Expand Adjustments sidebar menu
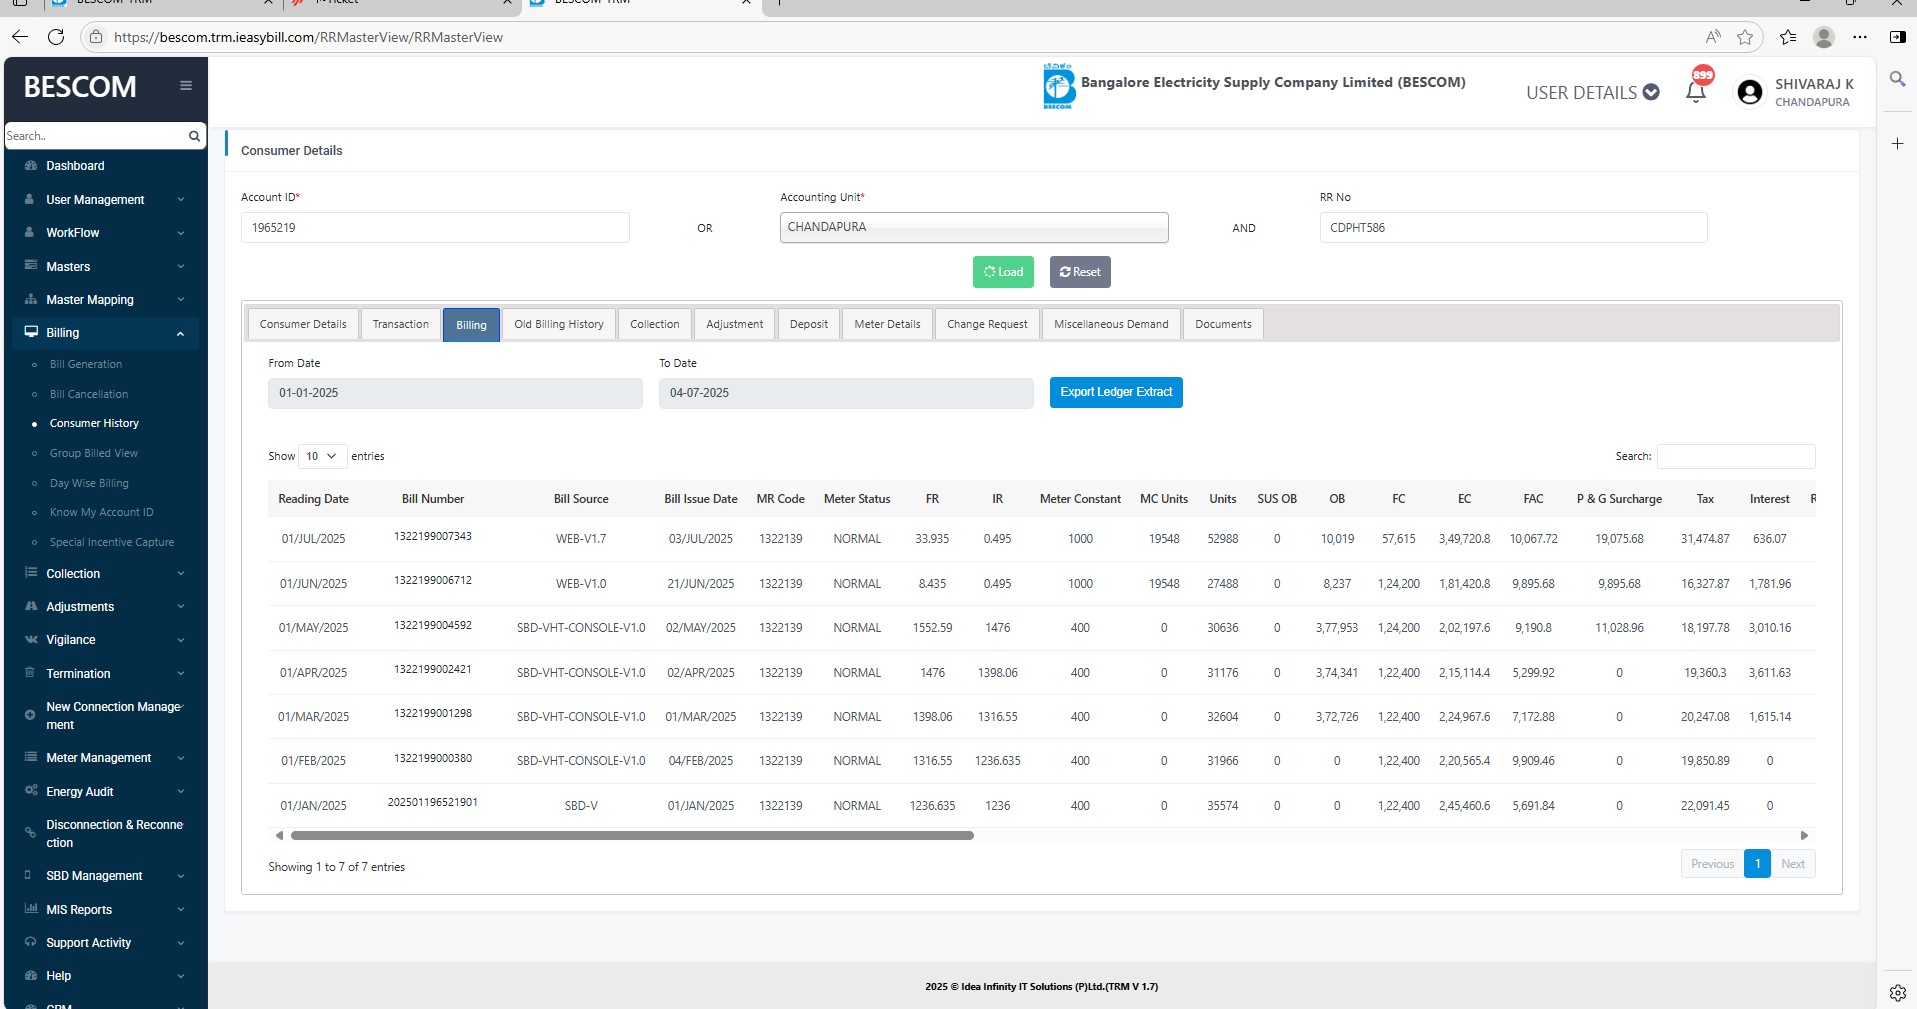Viewport: 1917px width, 1009px height. [105, 607]
